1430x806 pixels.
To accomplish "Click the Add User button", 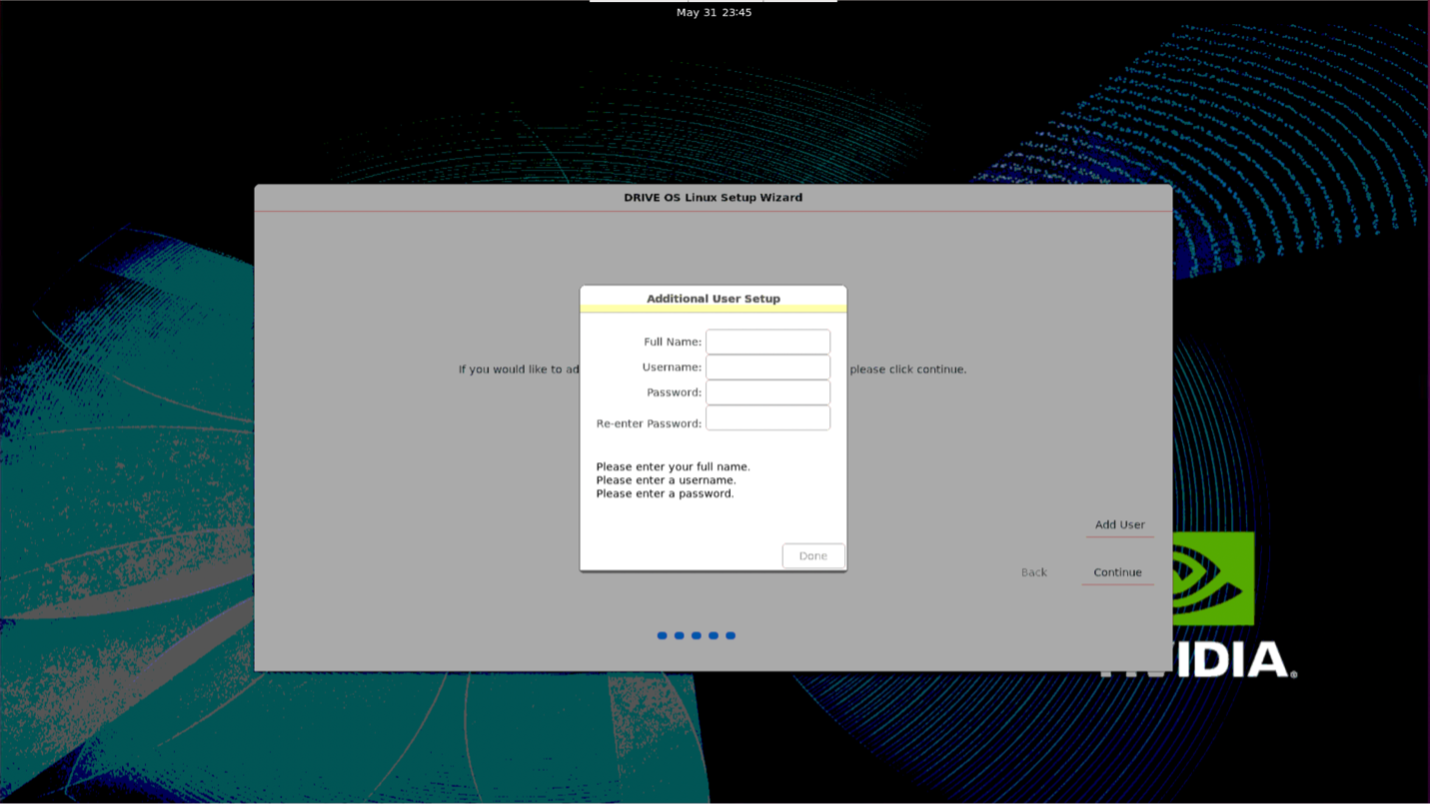I will 1120,525.
